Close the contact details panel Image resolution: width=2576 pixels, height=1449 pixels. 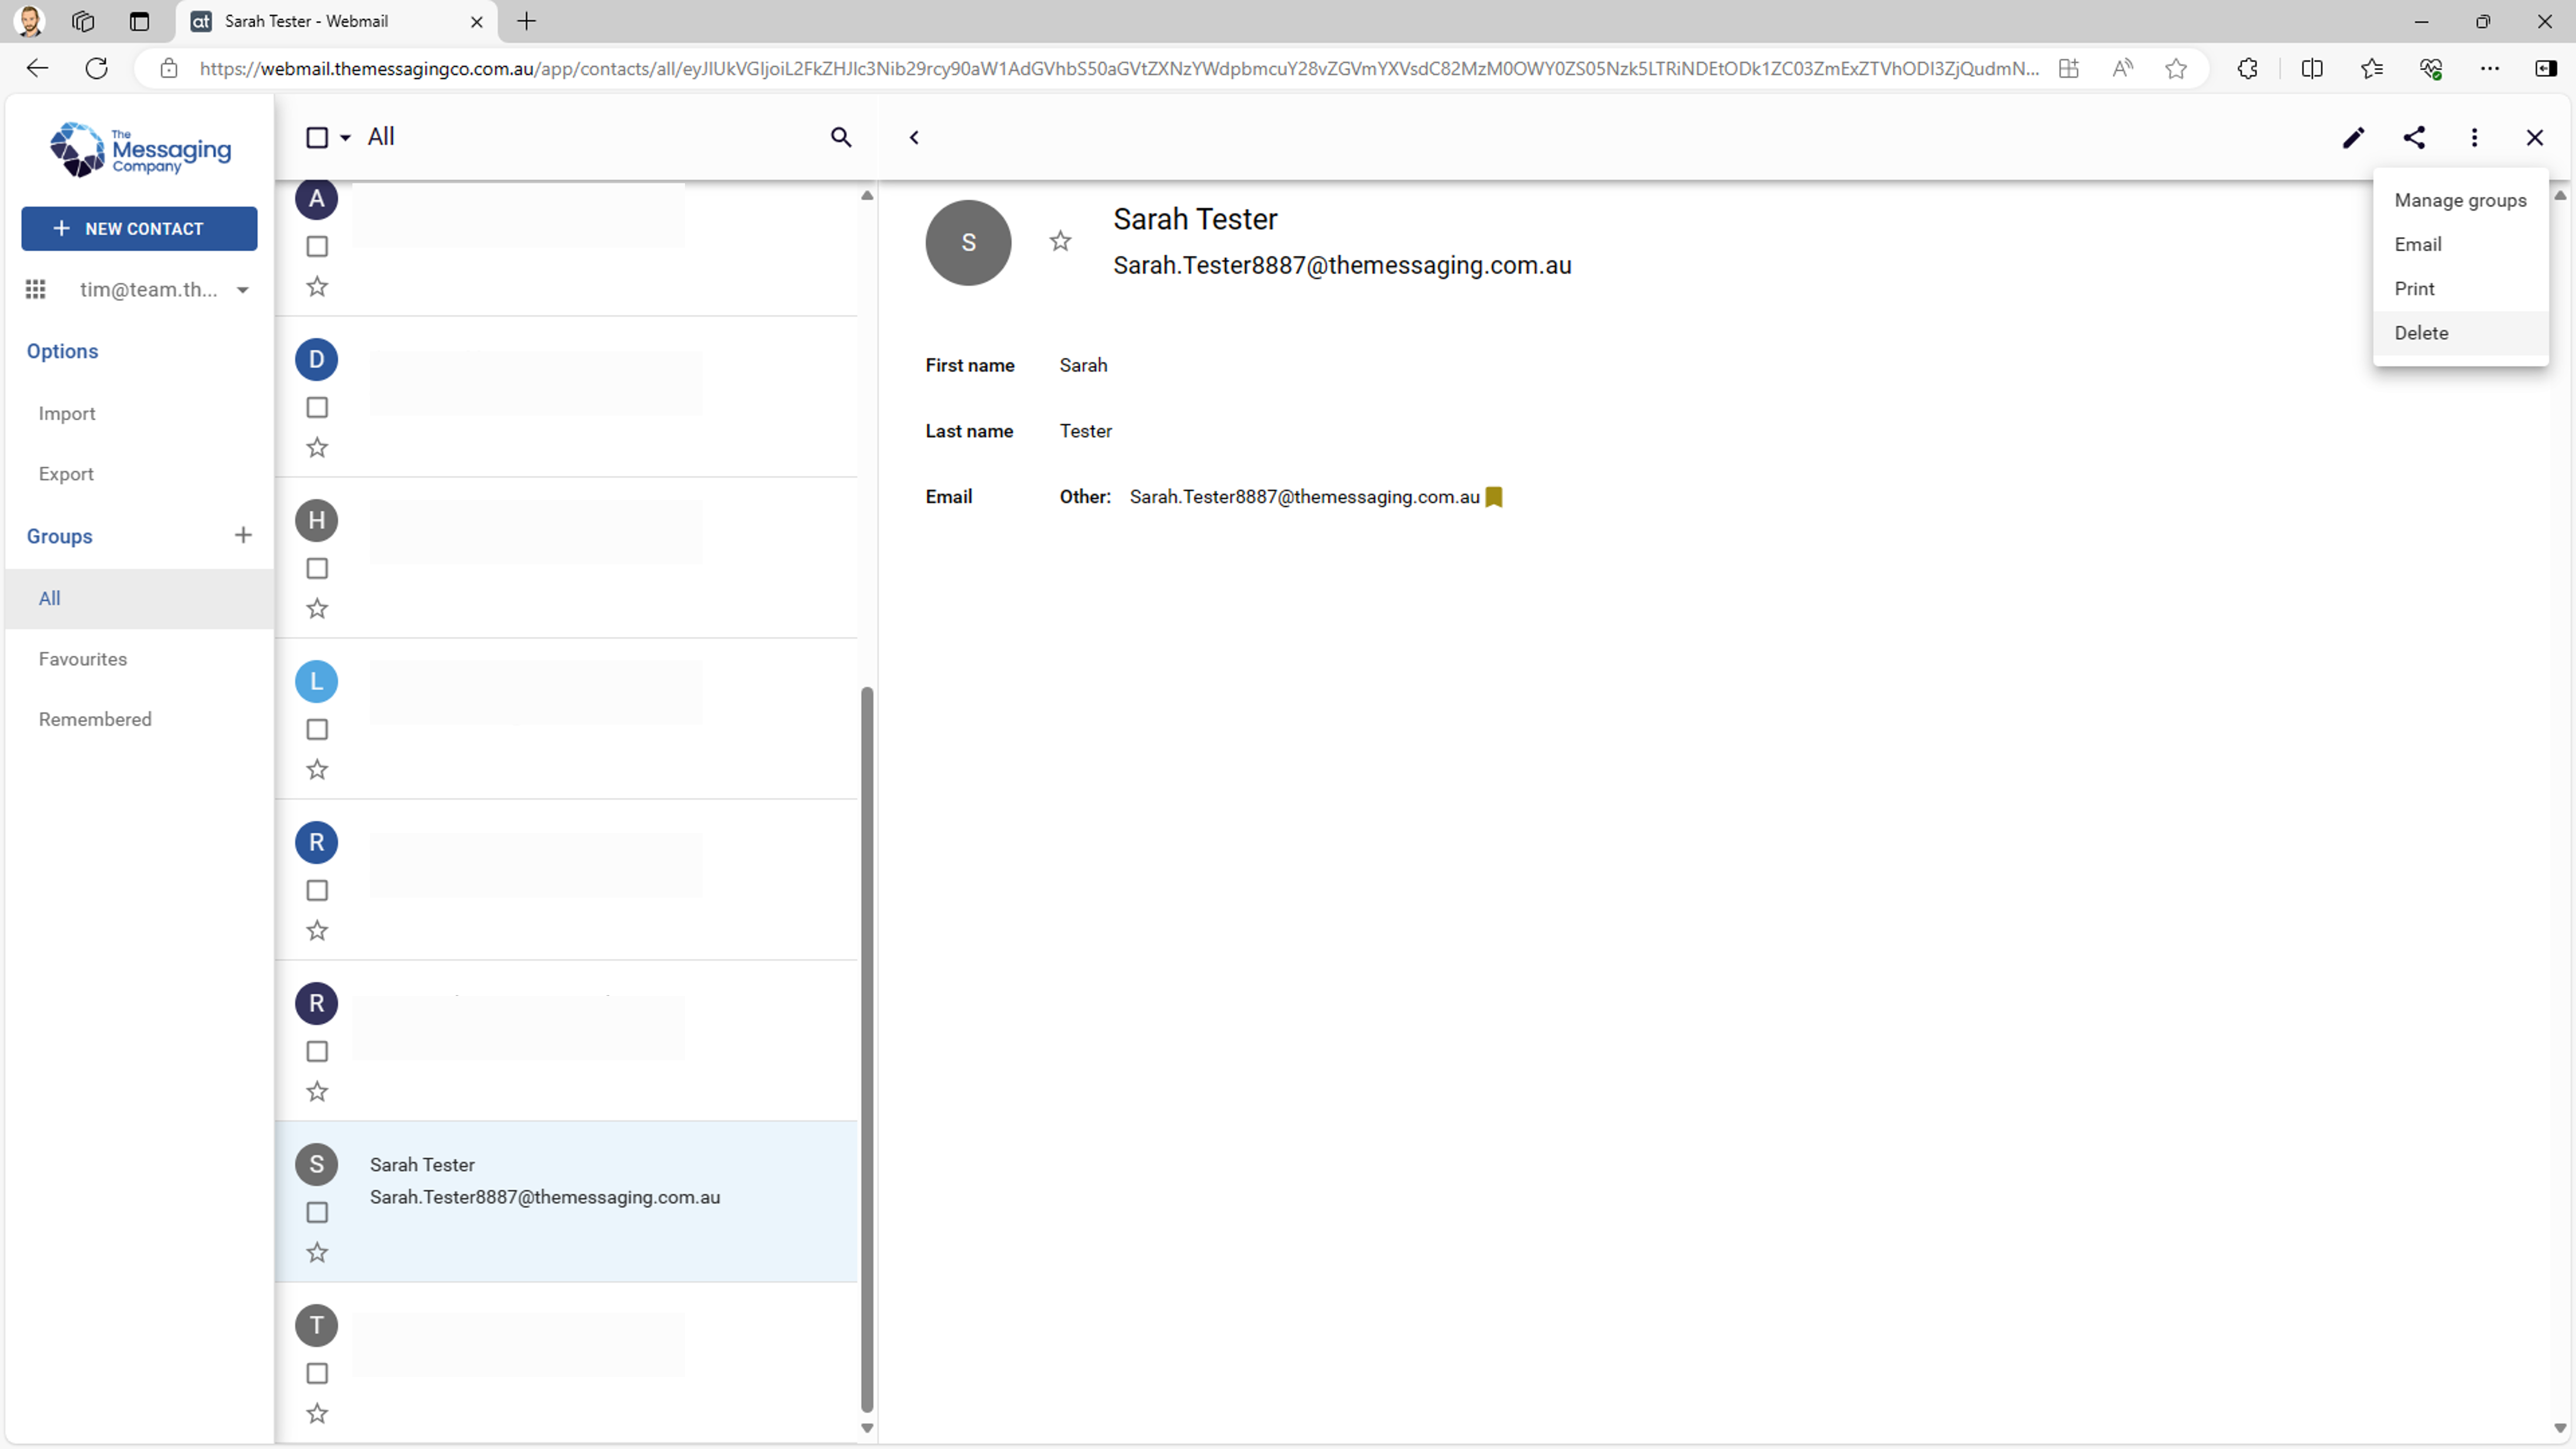pos(2534,138)
